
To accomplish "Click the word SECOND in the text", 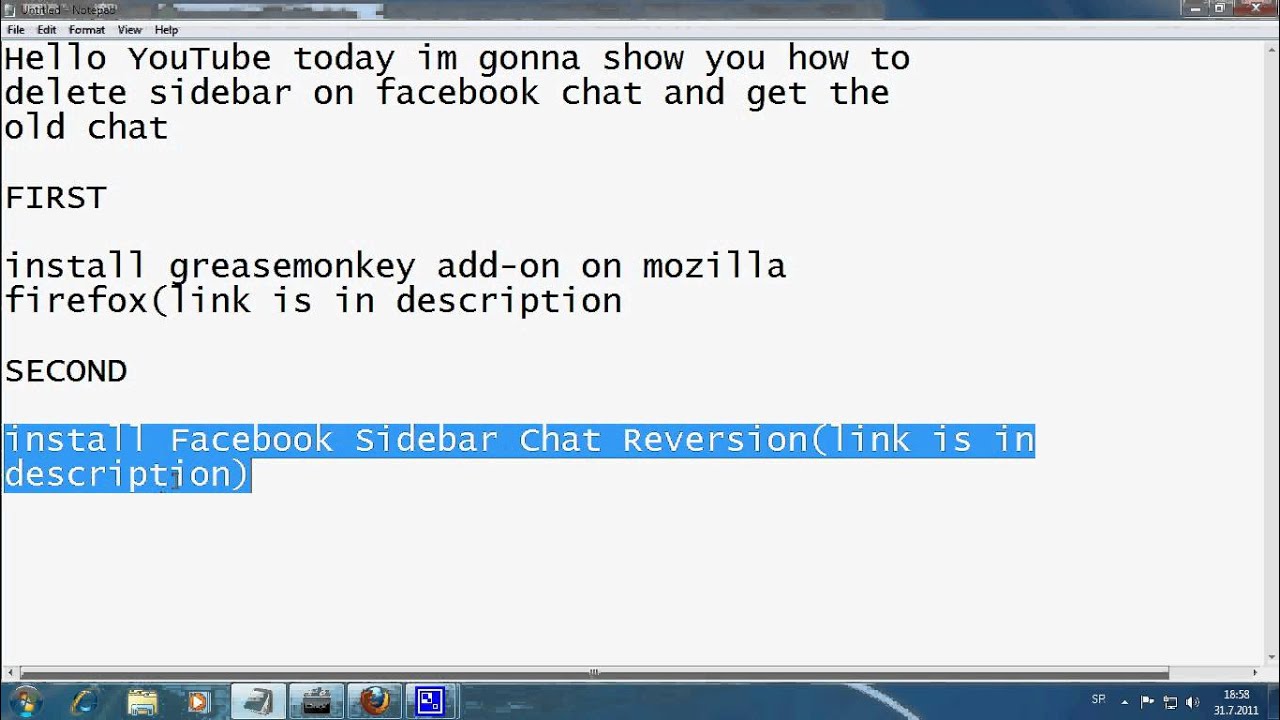I will 66,371.
